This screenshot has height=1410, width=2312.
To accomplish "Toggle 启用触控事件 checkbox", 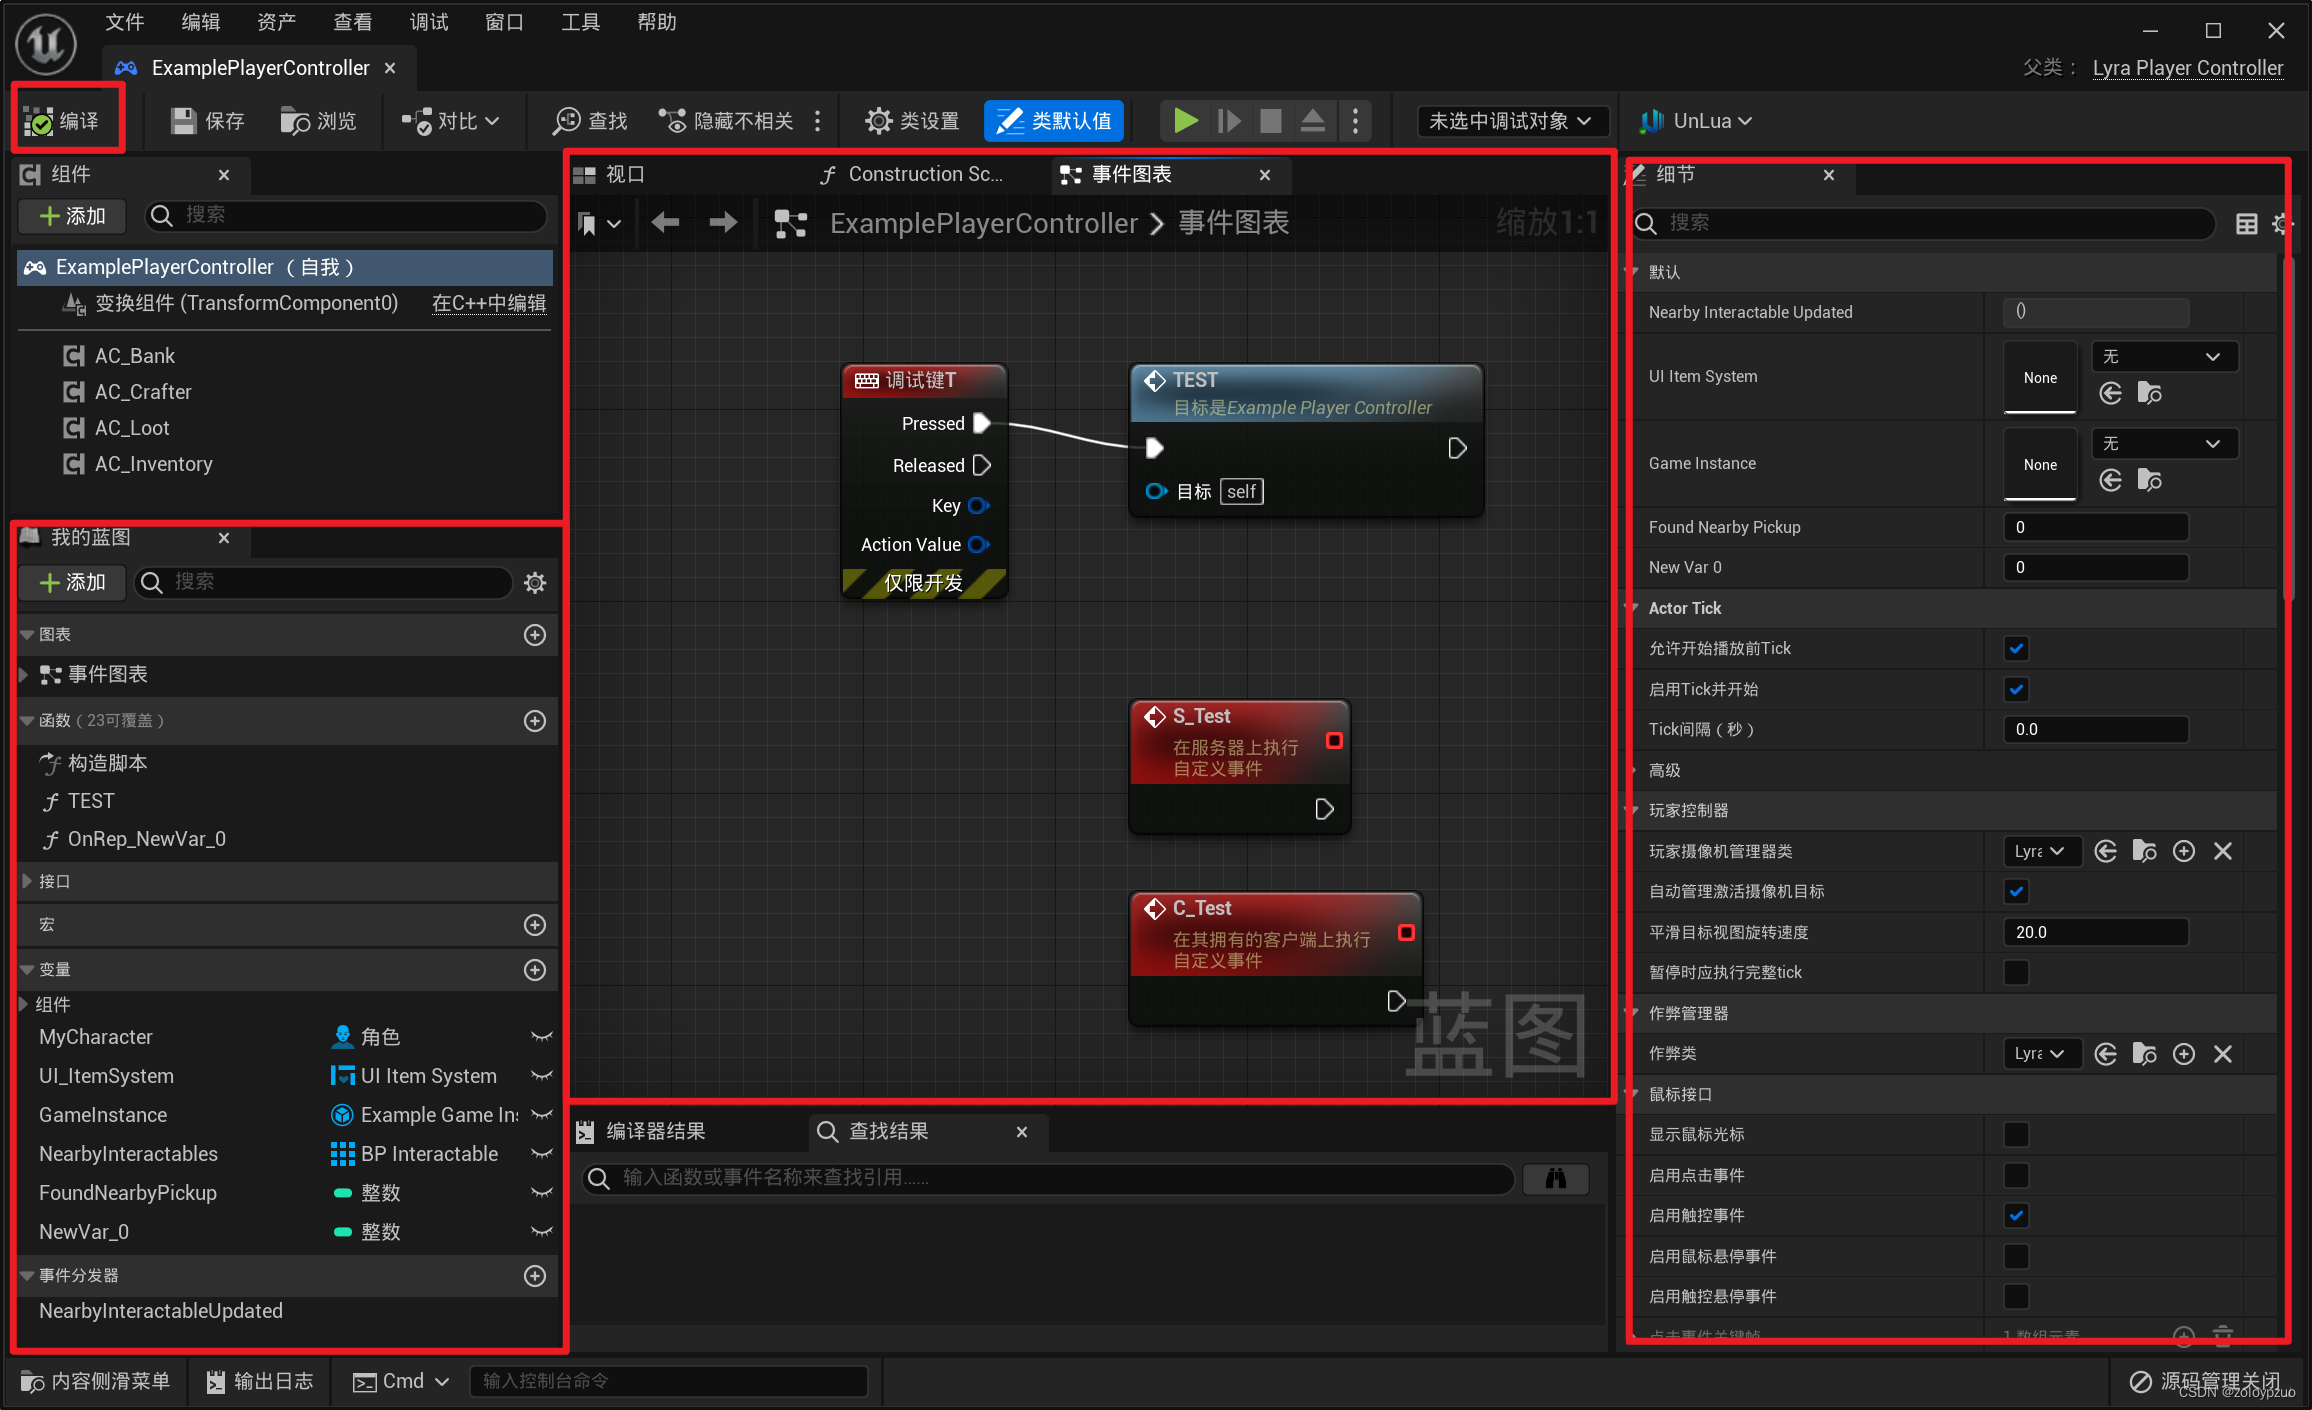I will [2016, 1215].
